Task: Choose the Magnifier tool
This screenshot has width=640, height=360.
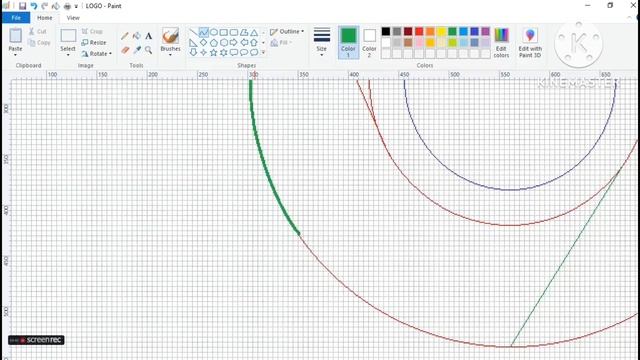Action: 149,50
